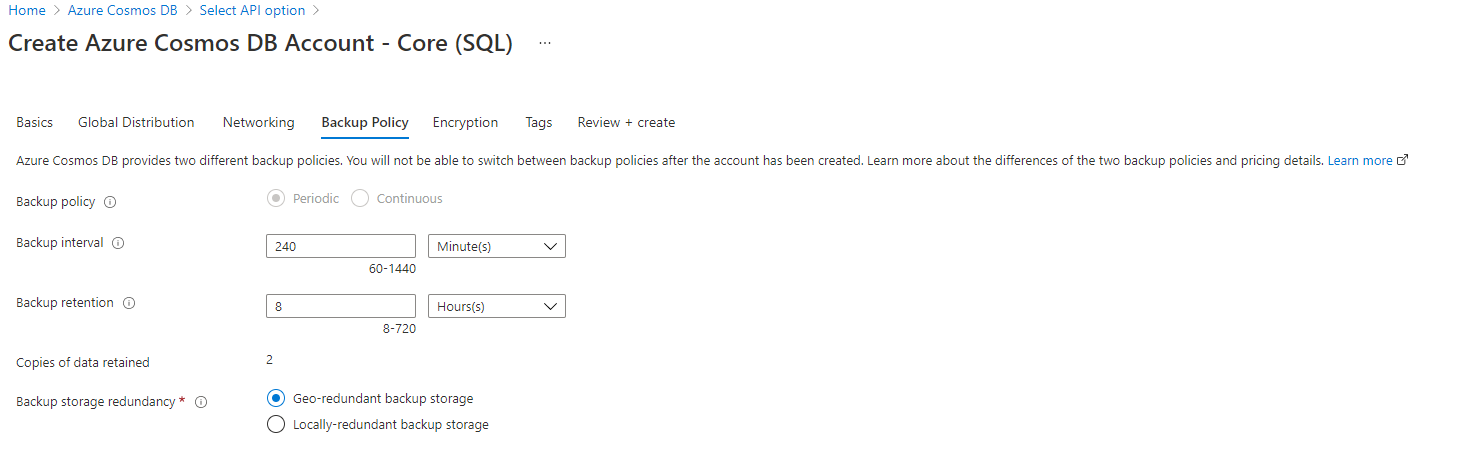Open the ellipsis menu beside page title

coord(545,44)
